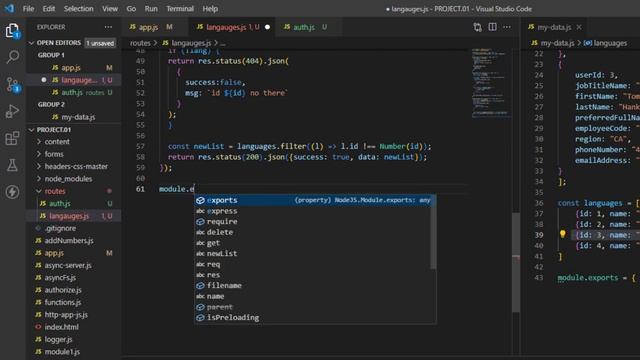Pick the delete autocomplete suggestion
640x360 pixels.
313,232
